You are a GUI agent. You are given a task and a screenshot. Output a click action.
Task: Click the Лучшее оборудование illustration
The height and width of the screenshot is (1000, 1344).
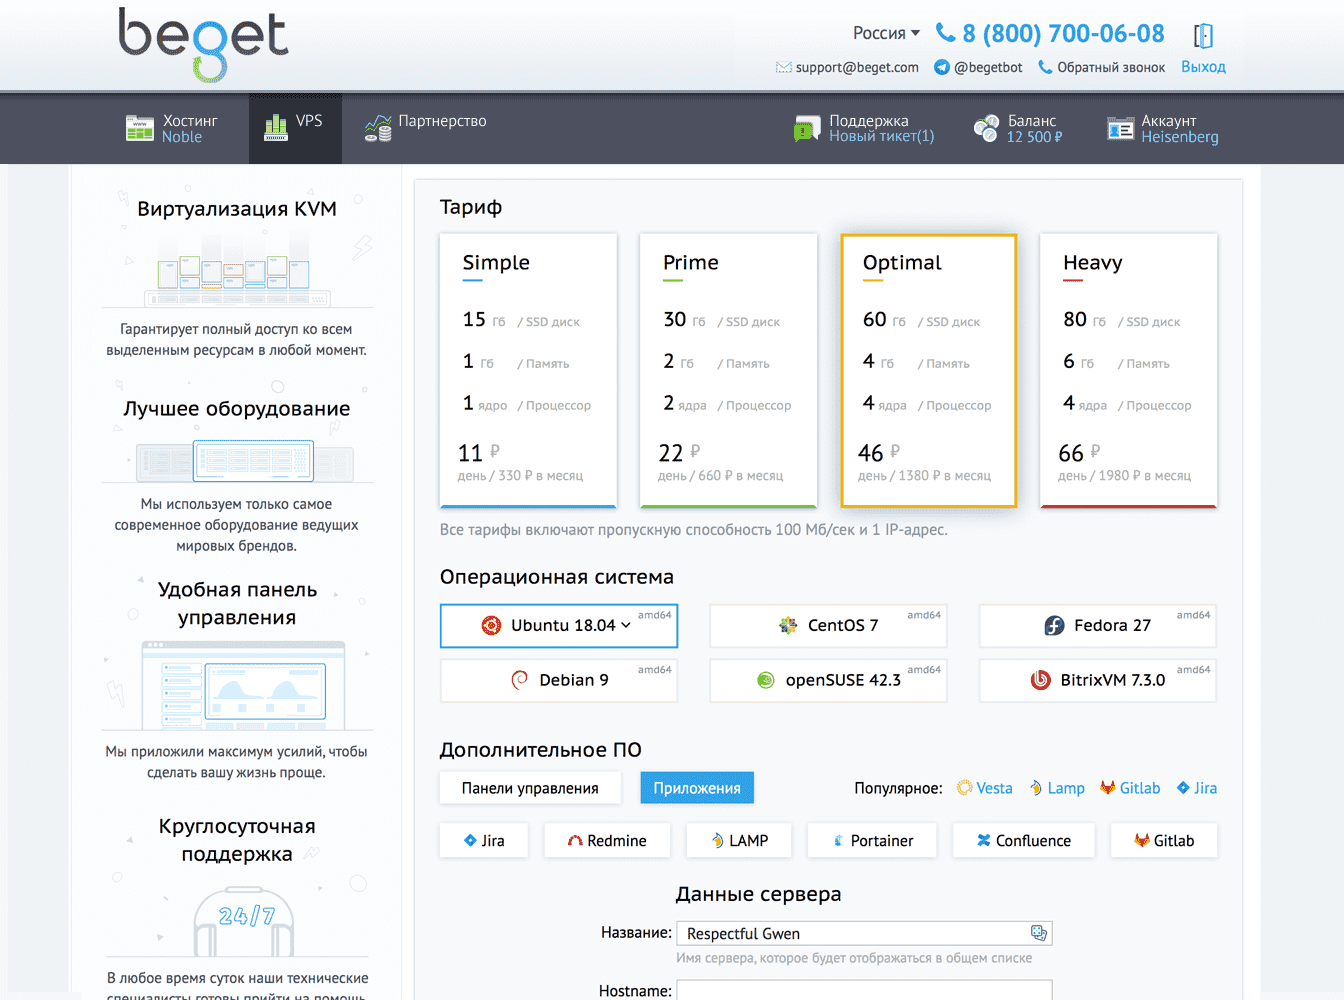[x=237, y=460]
